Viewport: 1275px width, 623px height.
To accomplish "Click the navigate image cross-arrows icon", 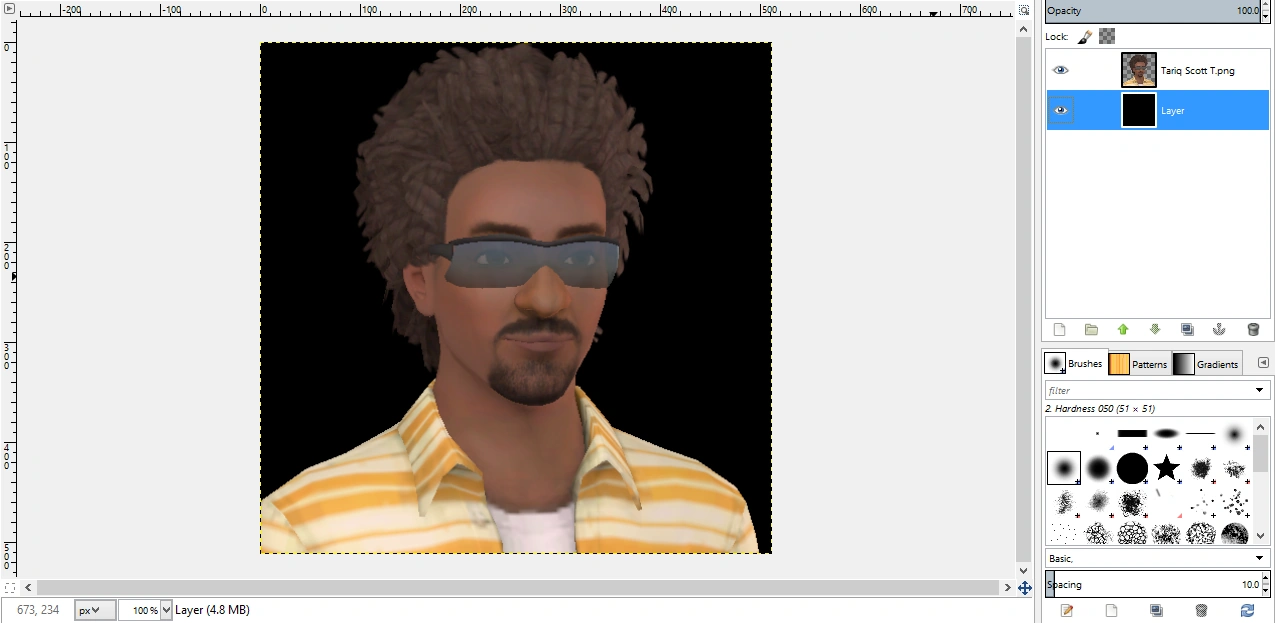I will [1025, 588].
